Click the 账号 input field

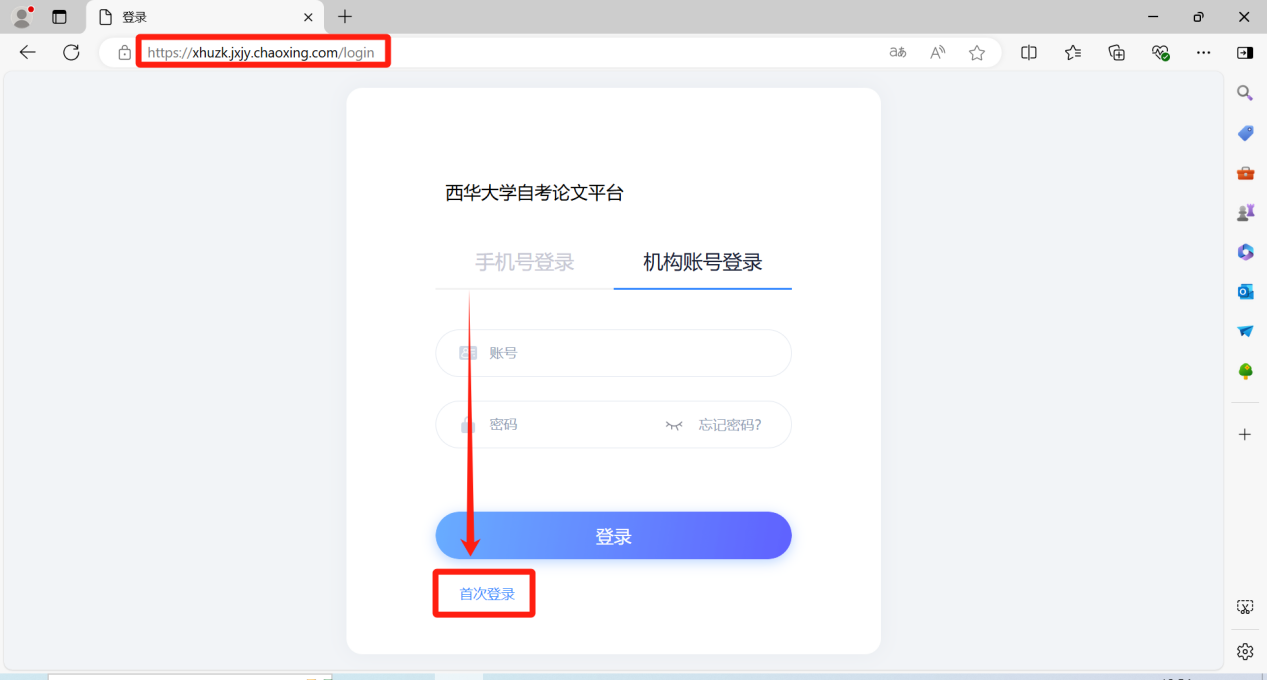[x=613, y=353]
